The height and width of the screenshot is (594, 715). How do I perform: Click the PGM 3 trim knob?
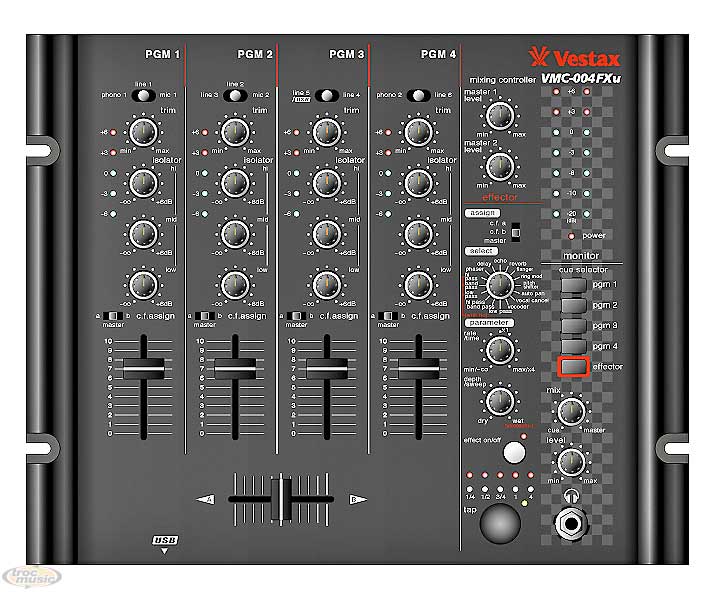point(325,130)
